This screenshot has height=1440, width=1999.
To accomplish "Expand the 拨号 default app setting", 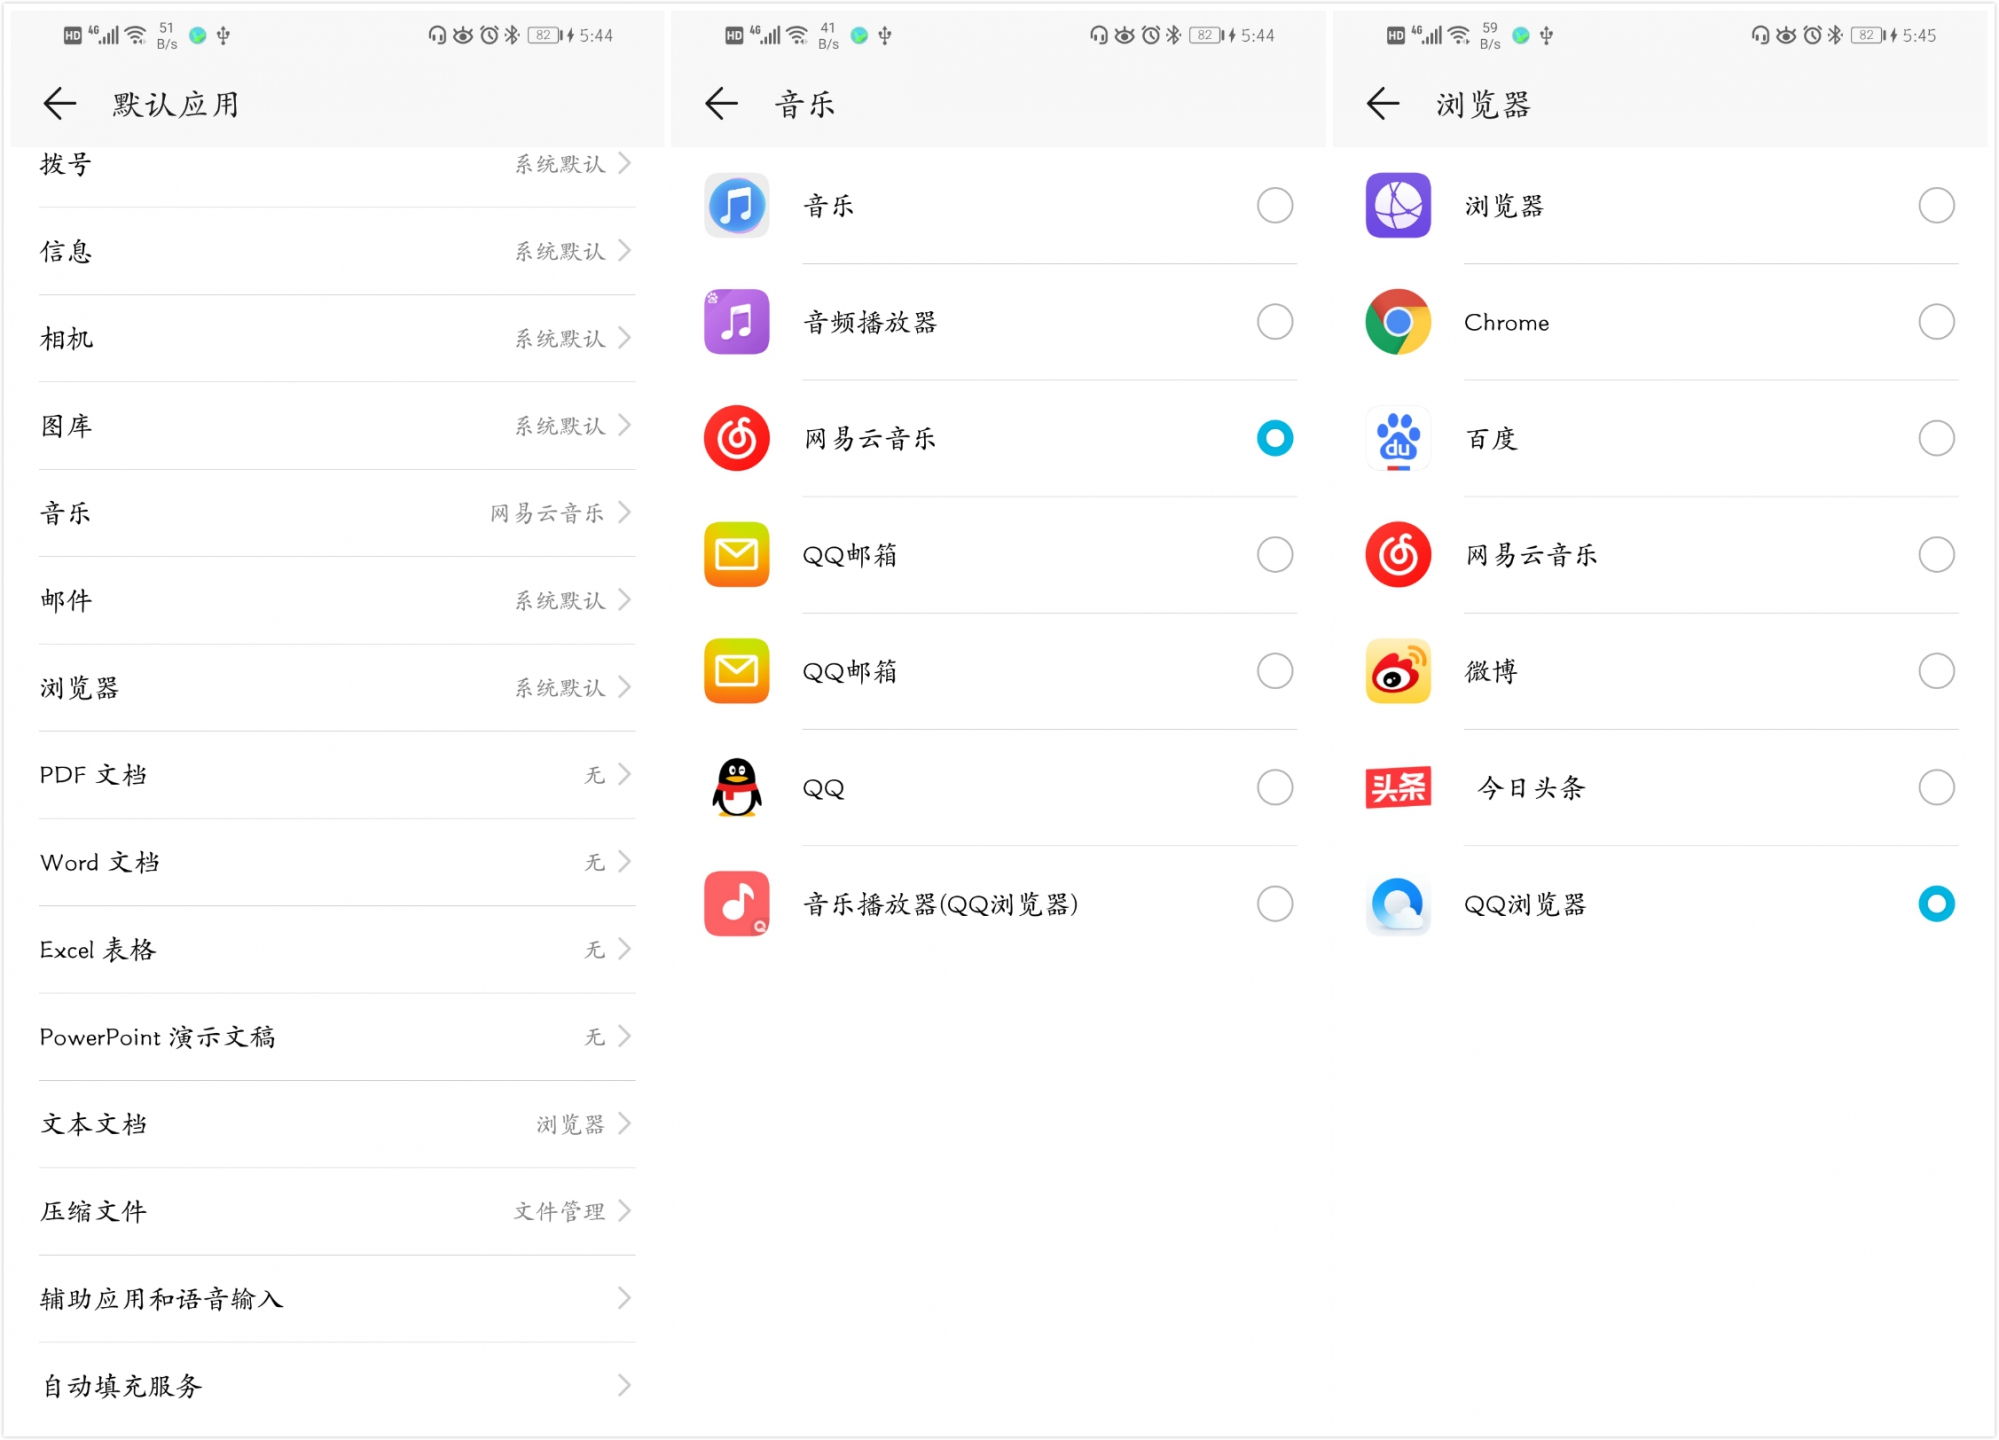I will click(335, 165).
